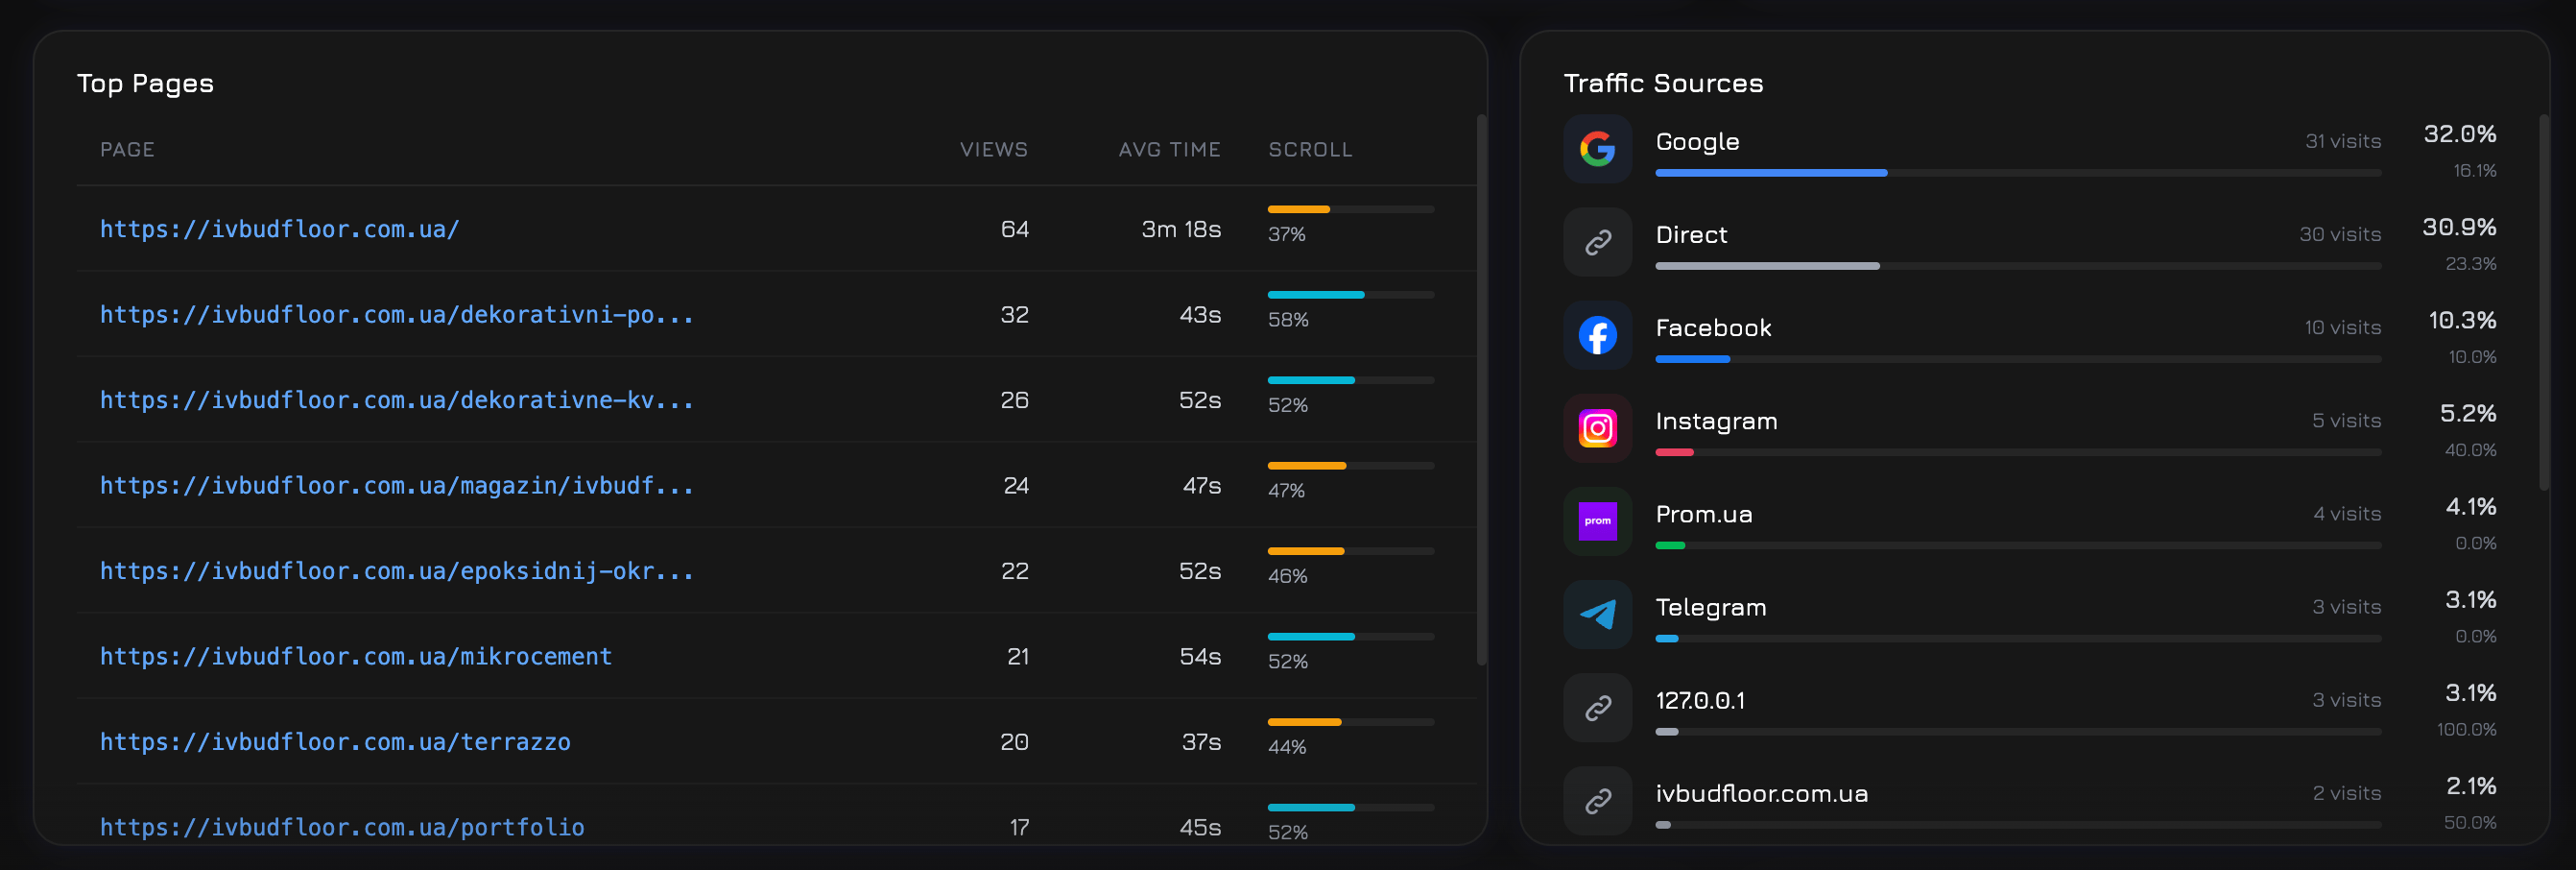Click the Traffic Sources heading

[x=1663, y=83]
